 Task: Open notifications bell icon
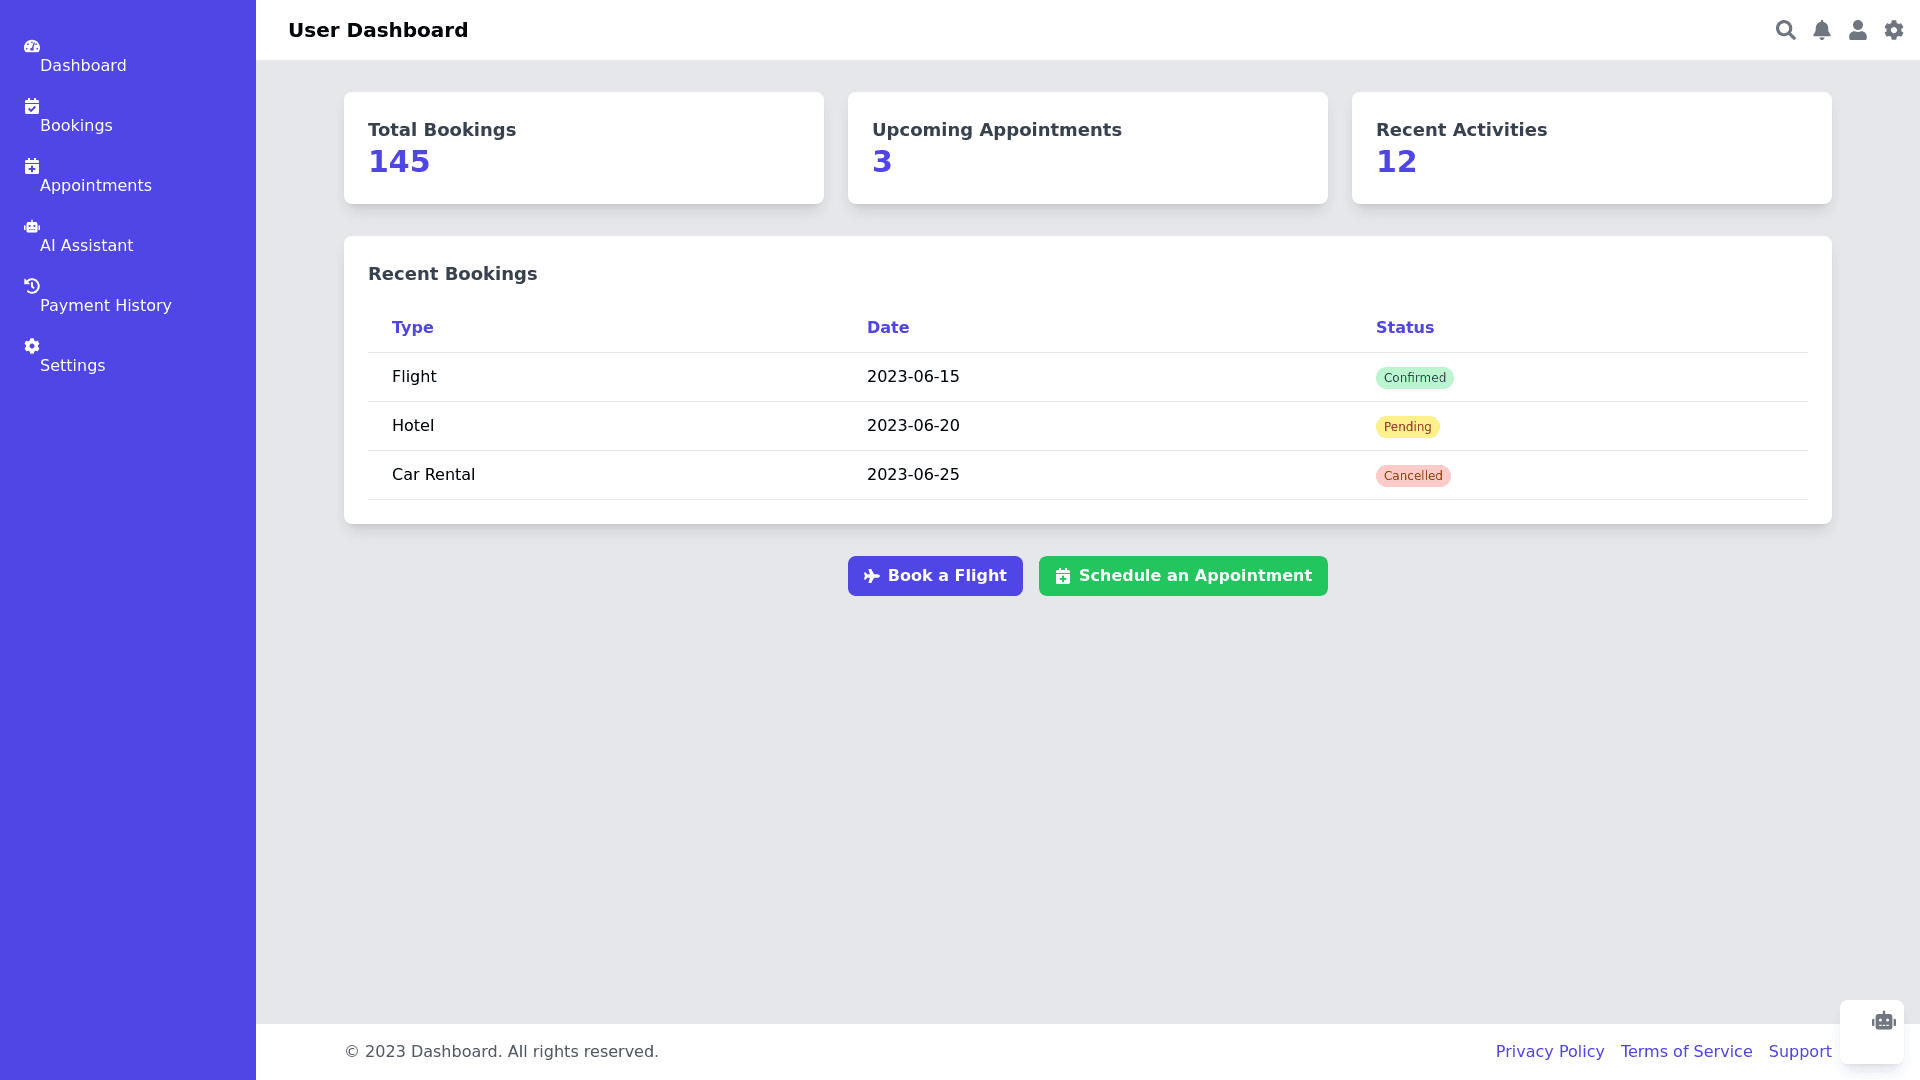[1821, 30]
